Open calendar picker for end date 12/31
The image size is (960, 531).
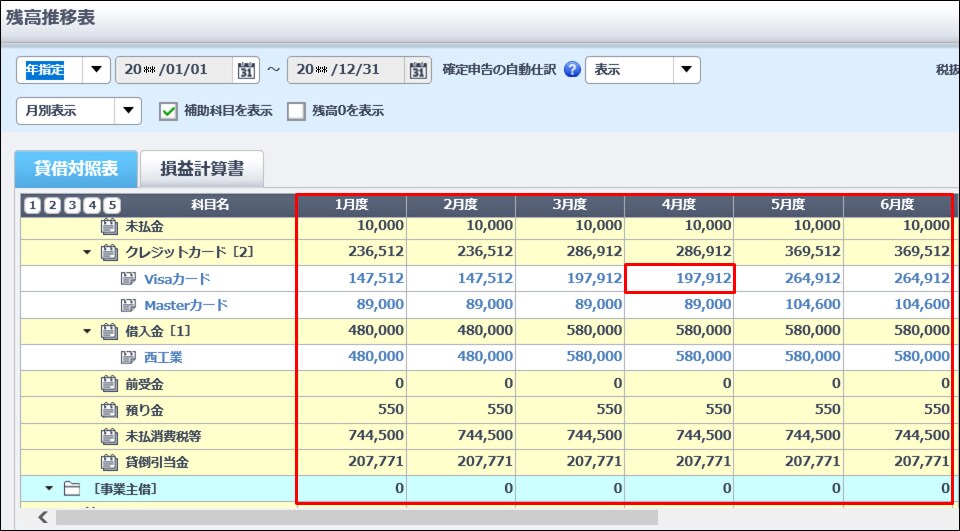coord(418,70)
